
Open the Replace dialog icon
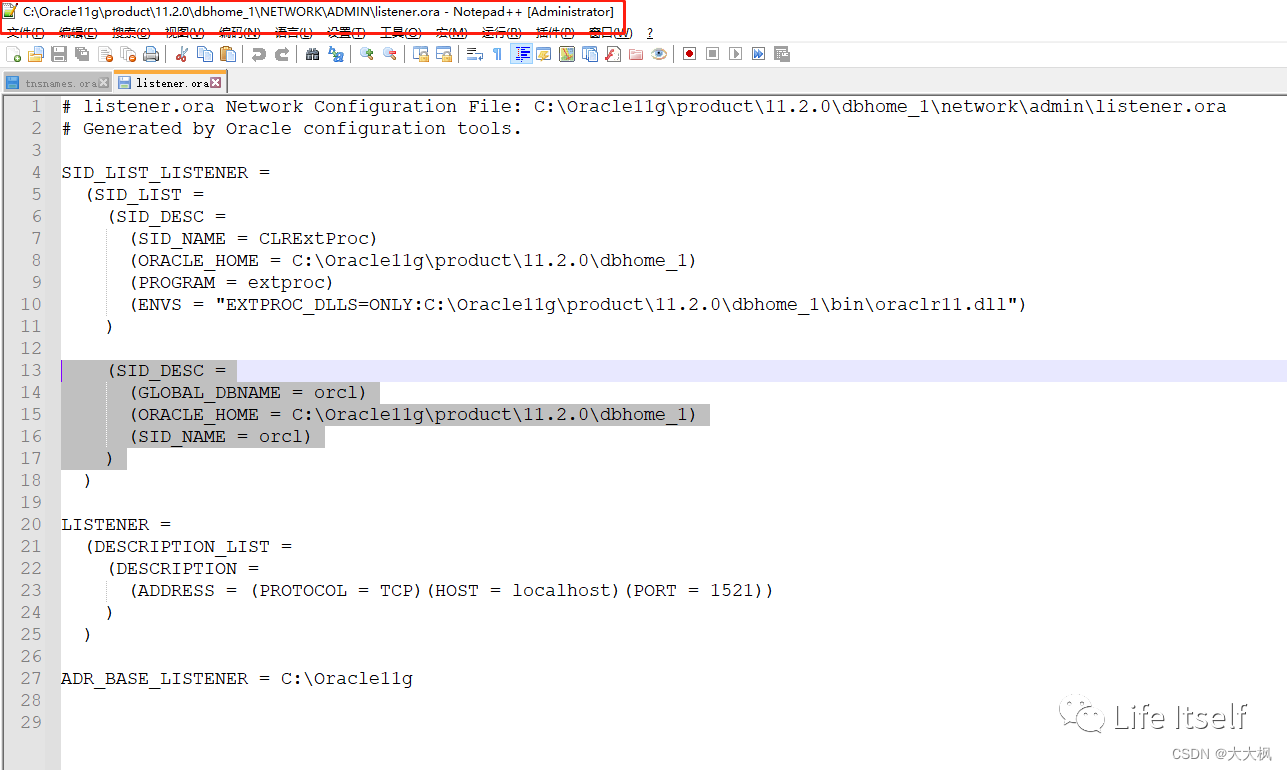[x=337, y=54]
